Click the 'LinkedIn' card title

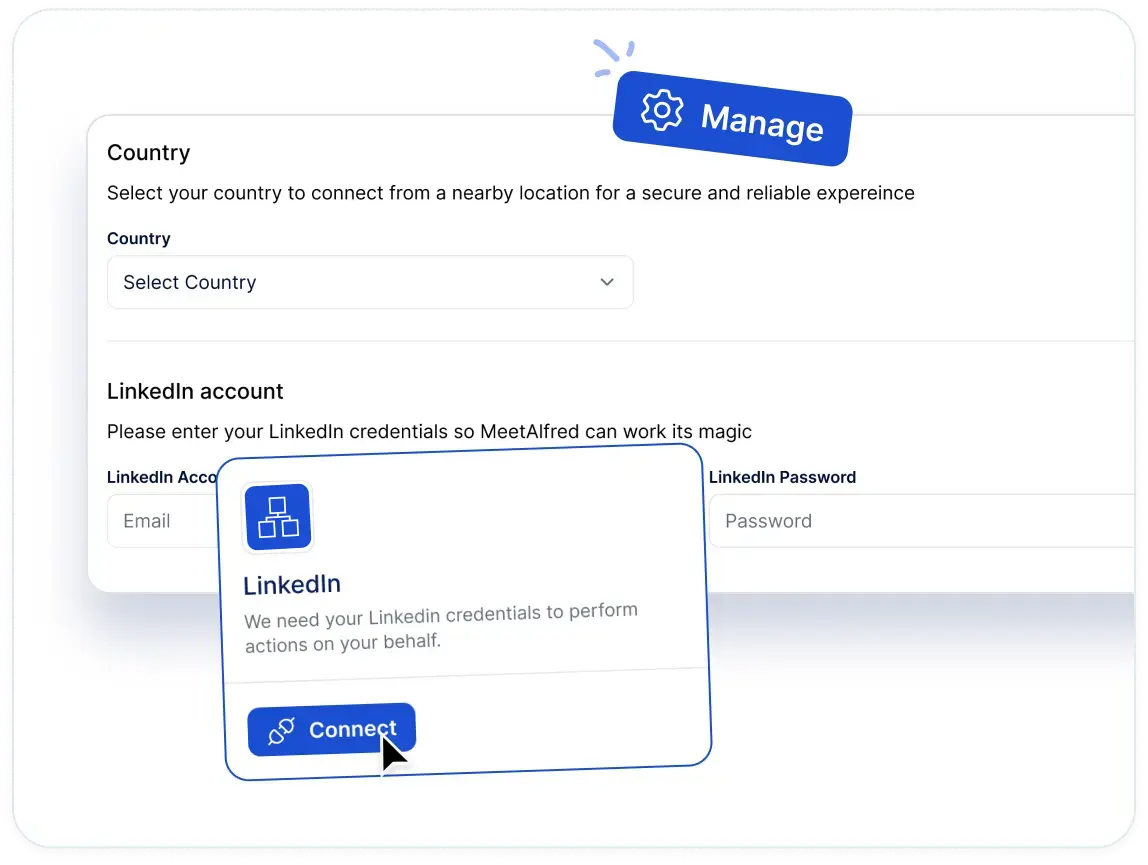[292, 584]
